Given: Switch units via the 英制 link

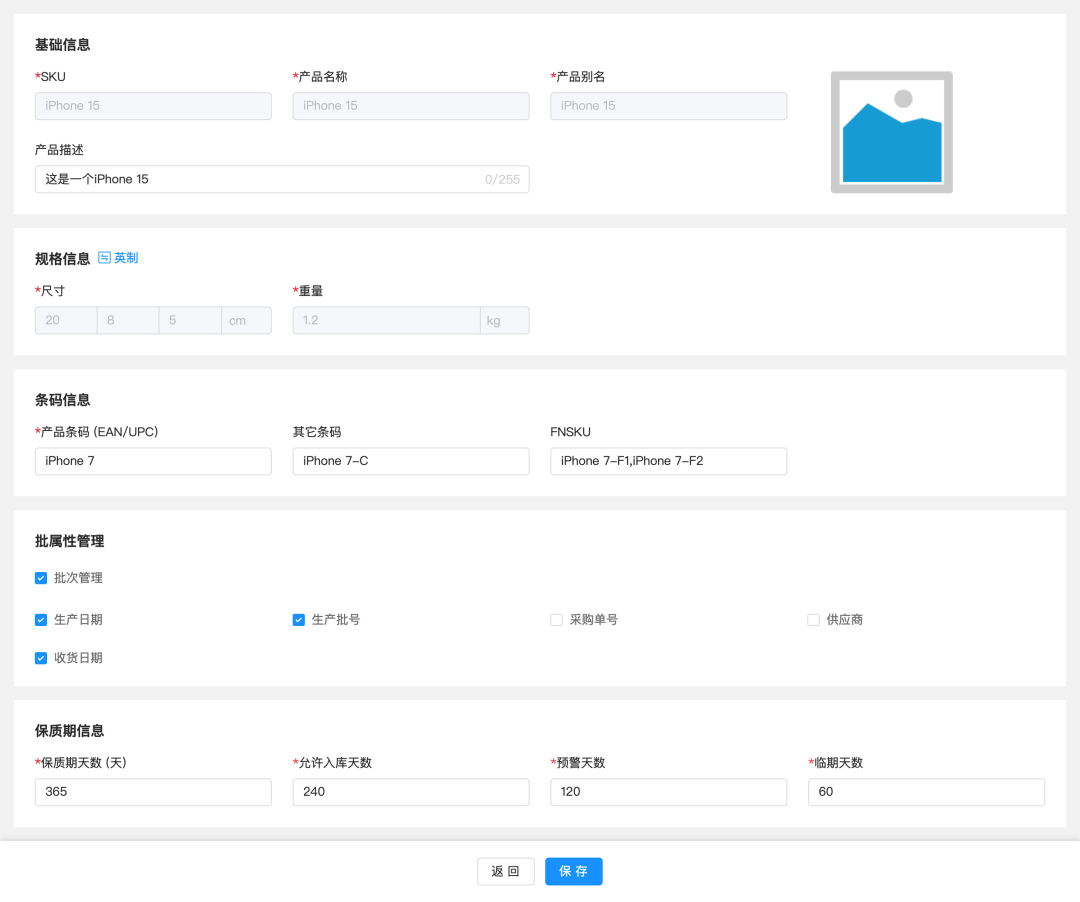Looking at the screenshot, I should click(x=126, y=258).
